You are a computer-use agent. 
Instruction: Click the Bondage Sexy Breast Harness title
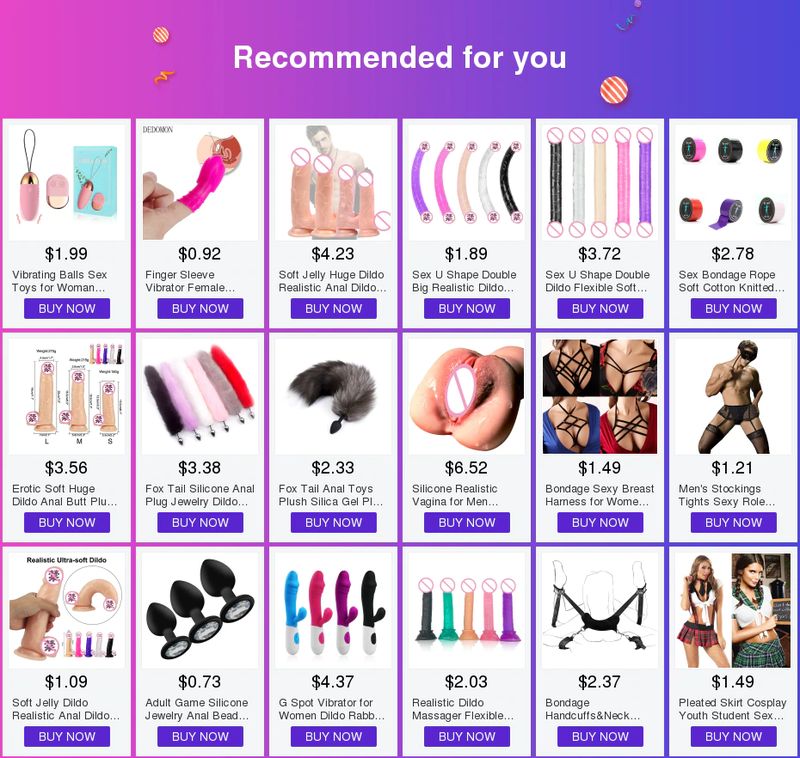pos(599,495)
